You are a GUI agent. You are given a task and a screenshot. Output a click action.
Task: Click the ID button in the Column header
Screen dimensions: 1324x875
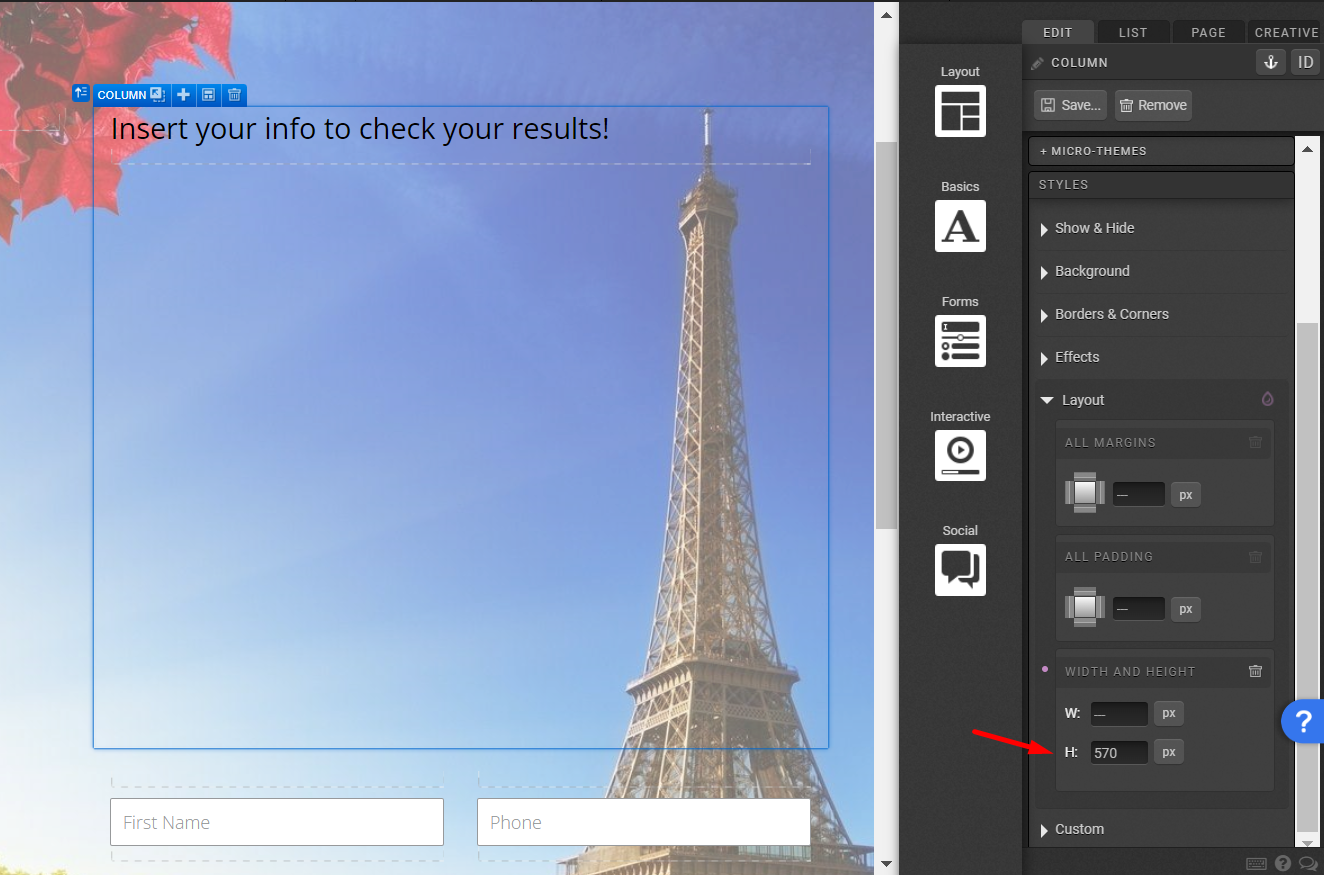pyautogui.click(x=1305, y=62)
